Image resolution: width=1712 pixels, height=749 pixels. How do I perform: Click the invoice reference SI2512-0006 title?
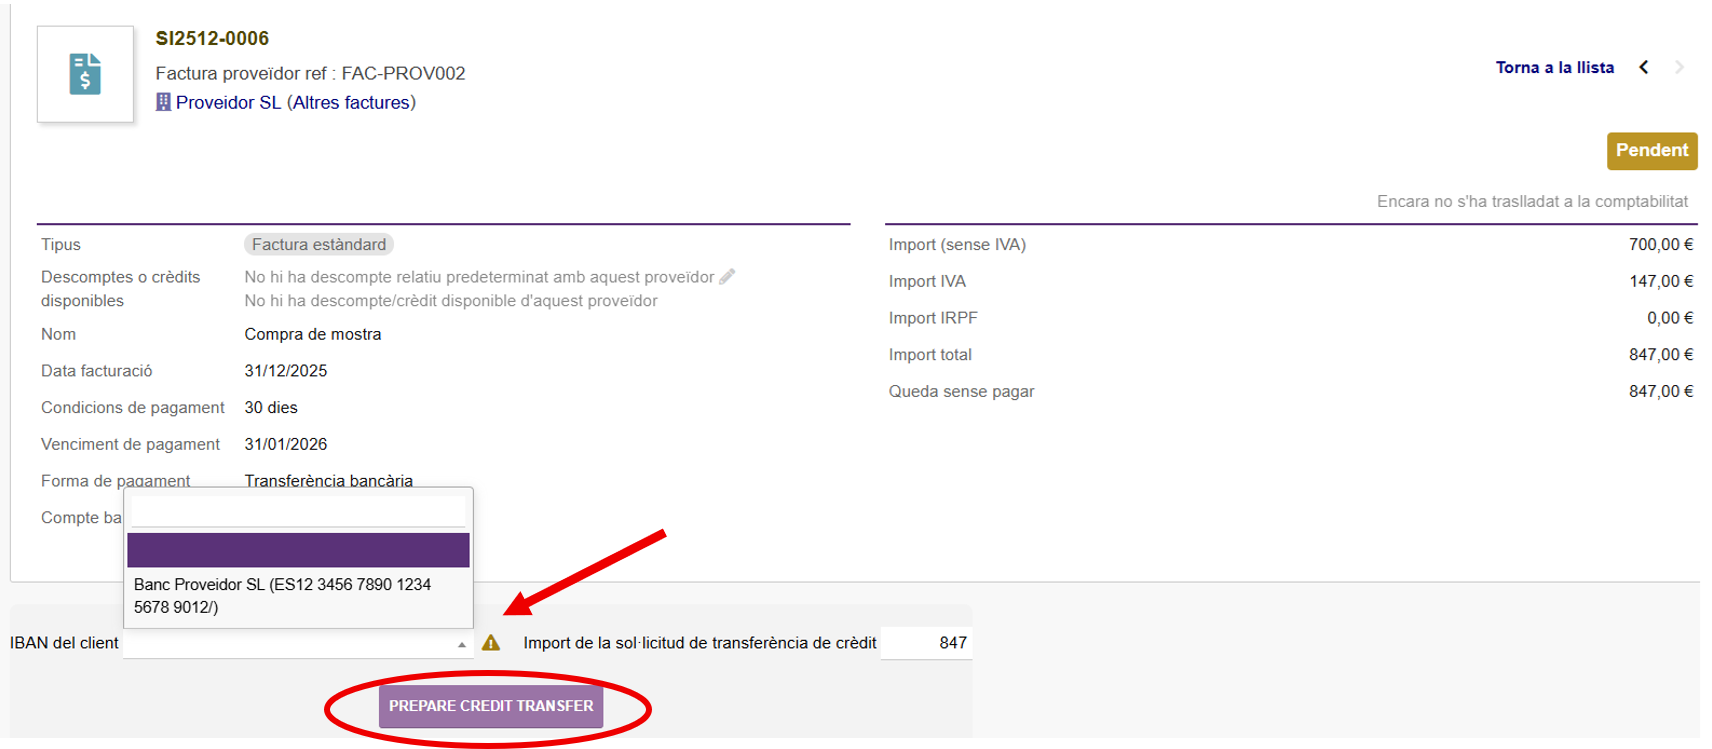coord(212,38)
